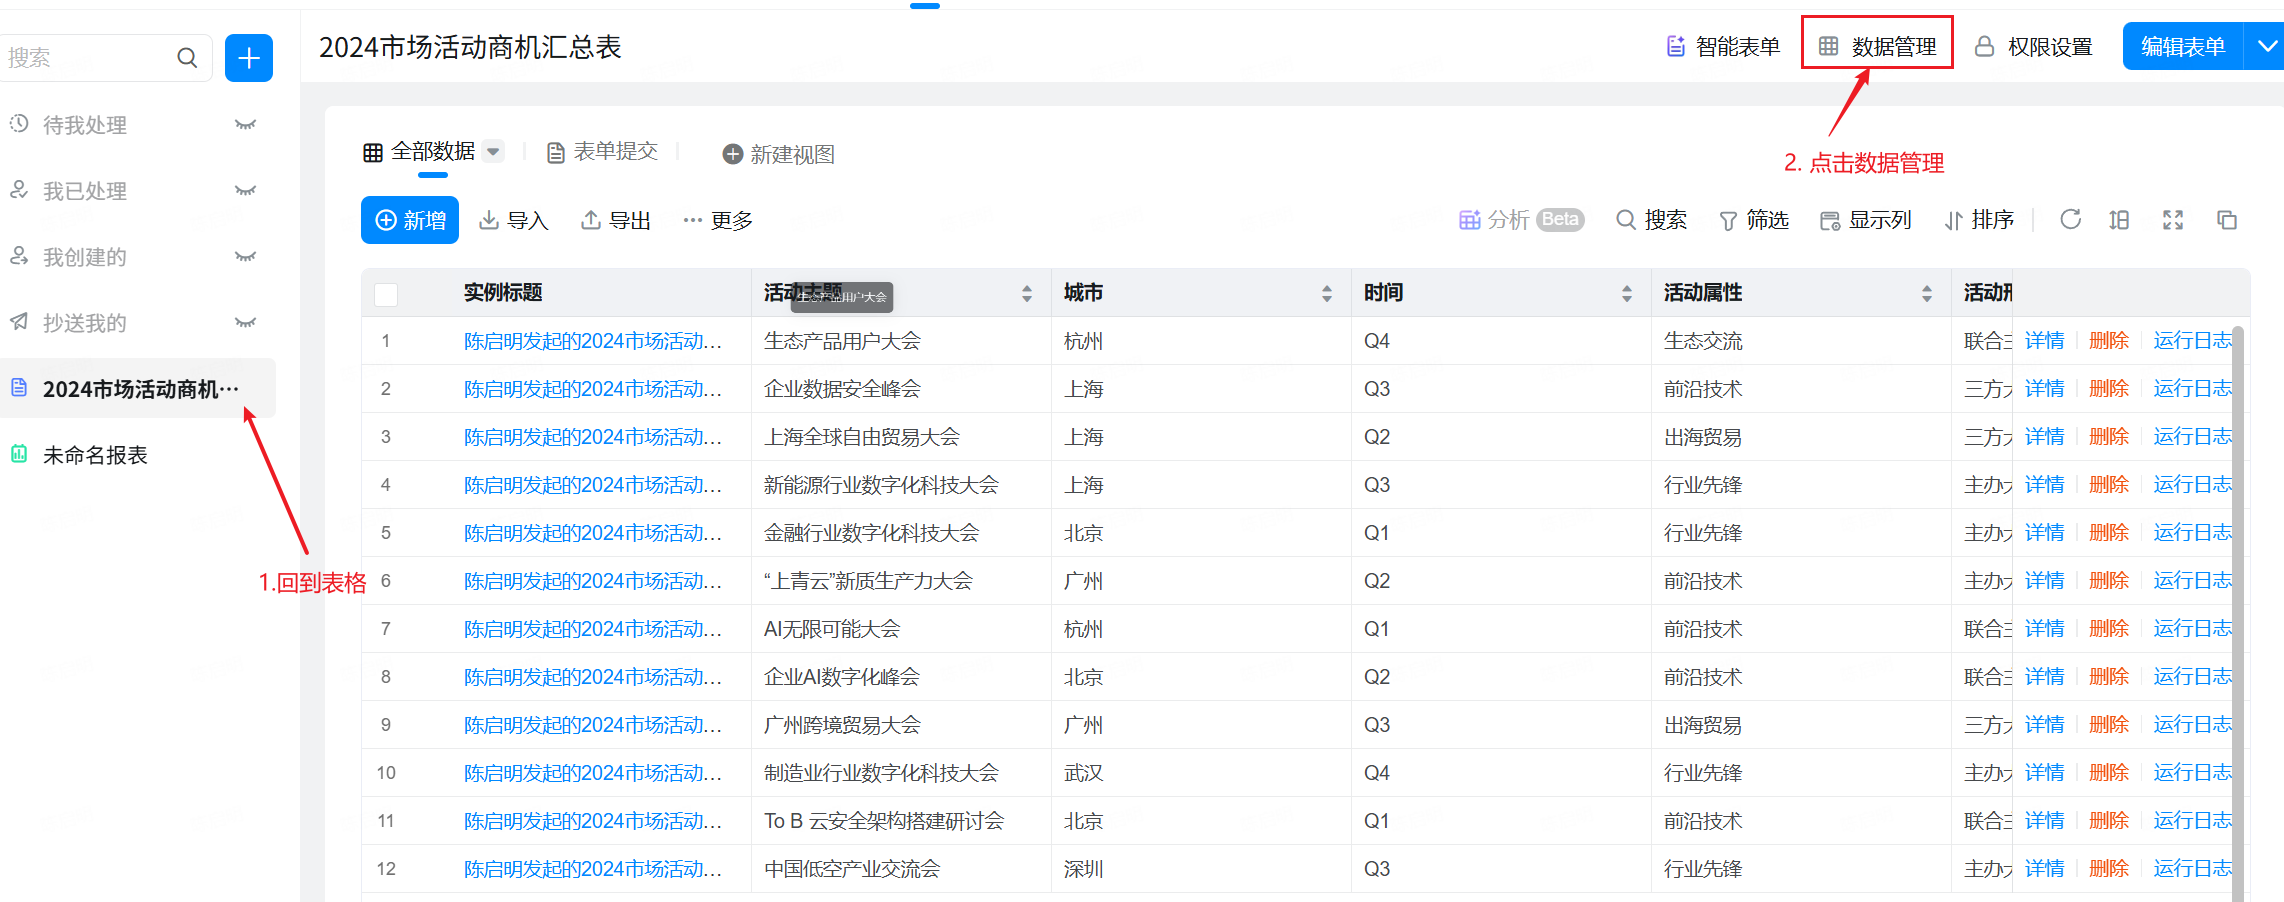The image size is (2284, 902).
Task: Sort by the 城市 column arrows
Action: tap(1326, 293)
